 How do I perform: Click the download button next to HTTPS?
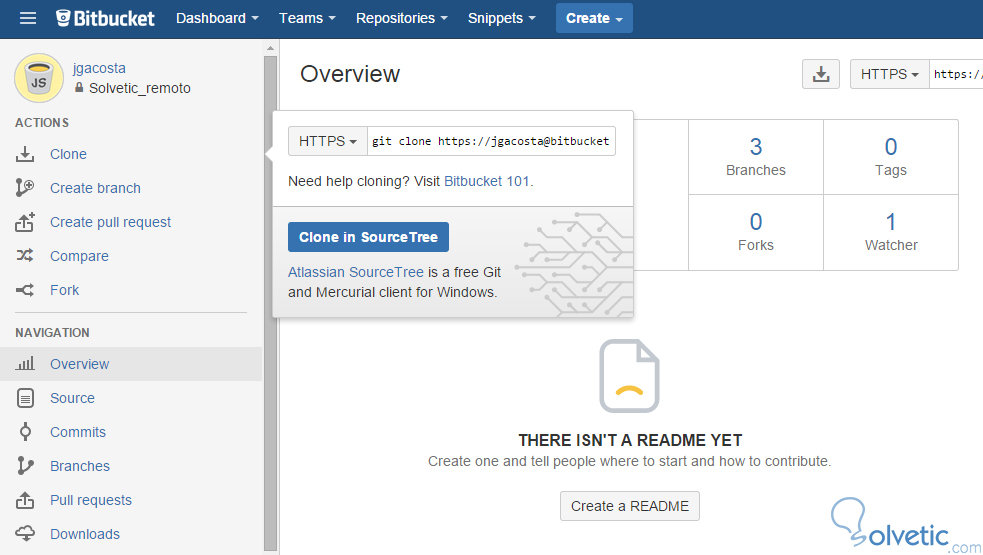pos(821,74)
